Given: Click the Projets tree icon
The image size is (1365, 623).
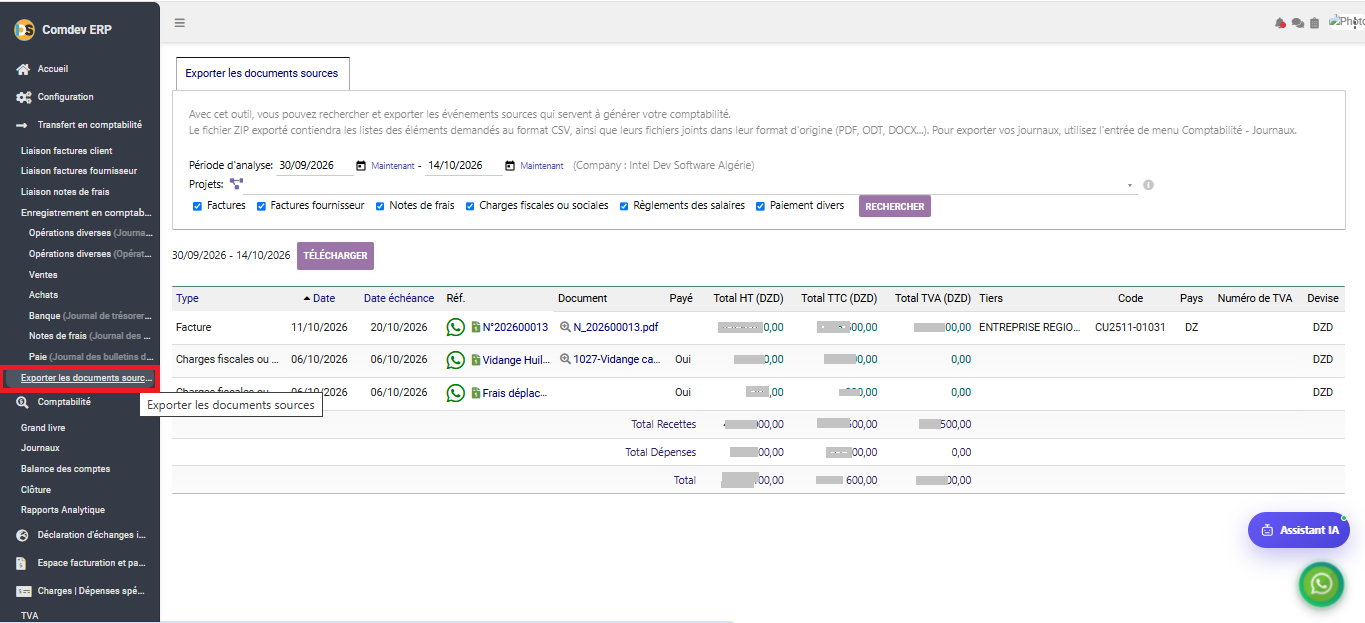Looking at the screenshot, I should (x=236, y=184).
